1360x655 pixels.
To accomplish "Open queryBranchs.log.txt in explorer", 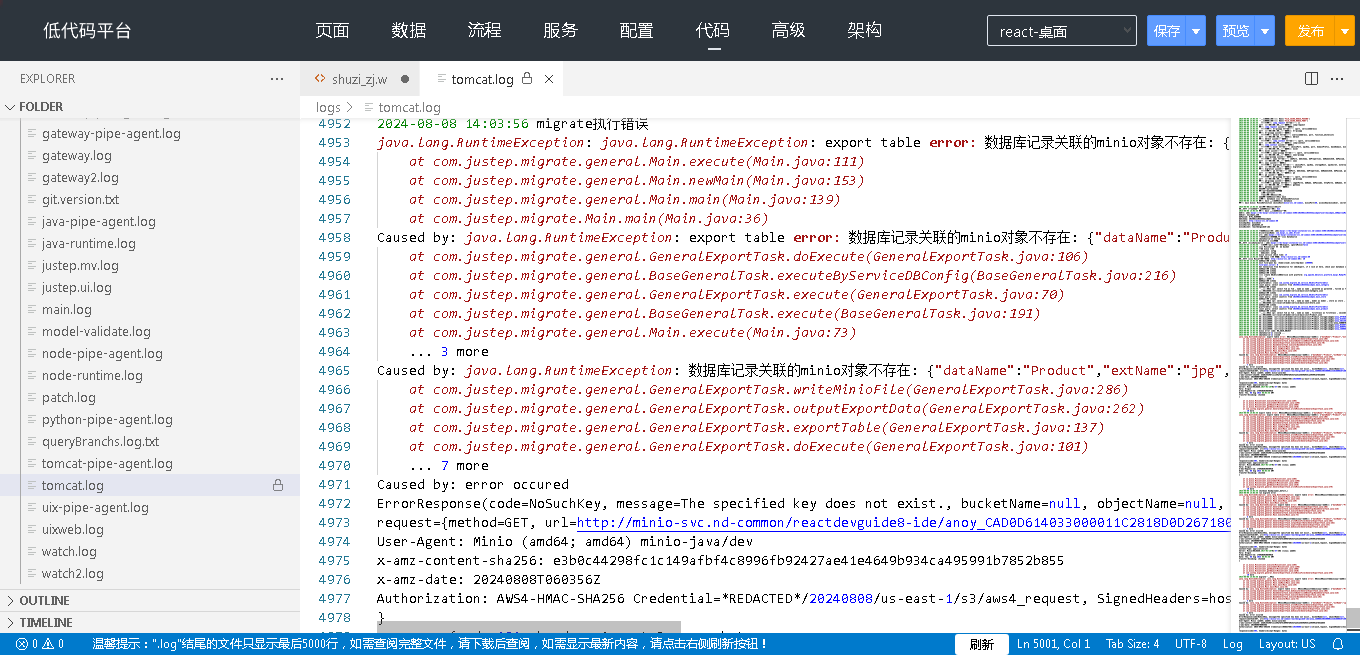I will pos(100,441).
